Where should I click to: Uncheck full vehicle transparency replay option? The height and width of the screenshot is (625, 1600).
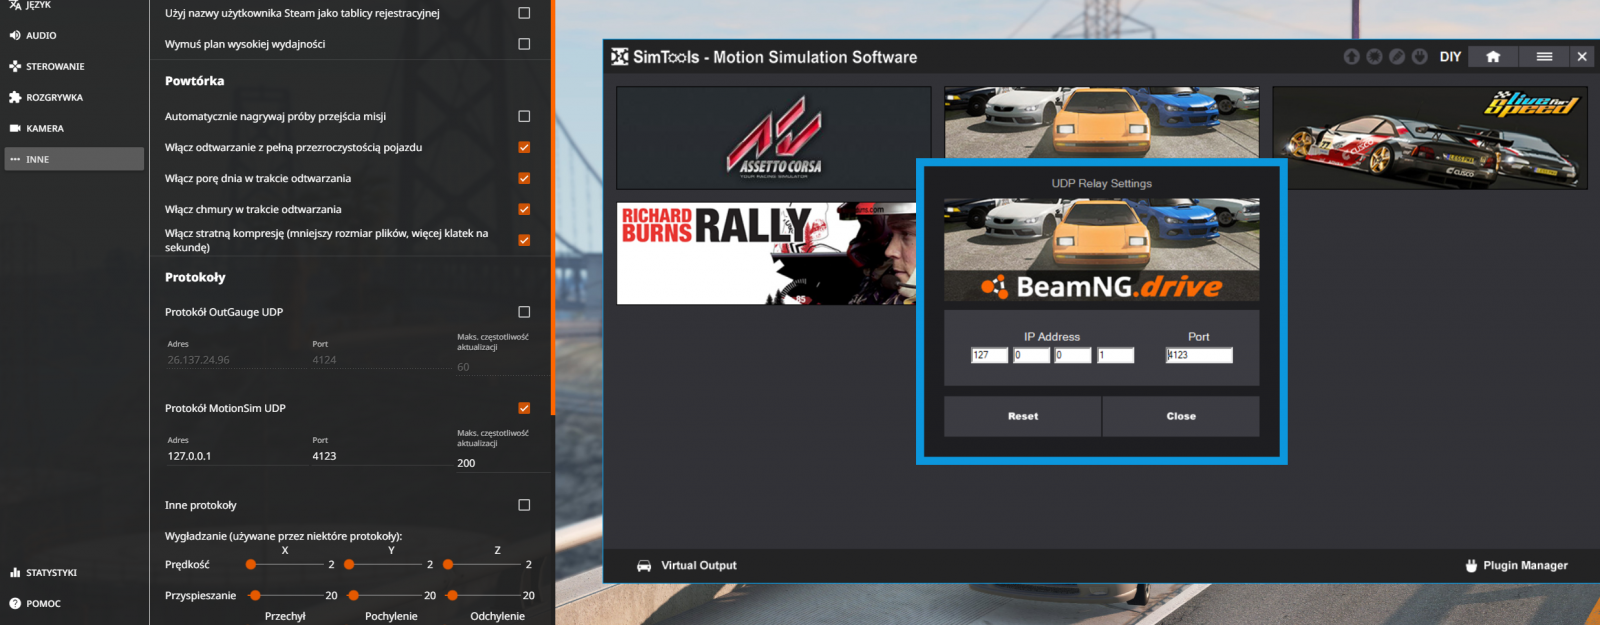click(x=524, y=147)
